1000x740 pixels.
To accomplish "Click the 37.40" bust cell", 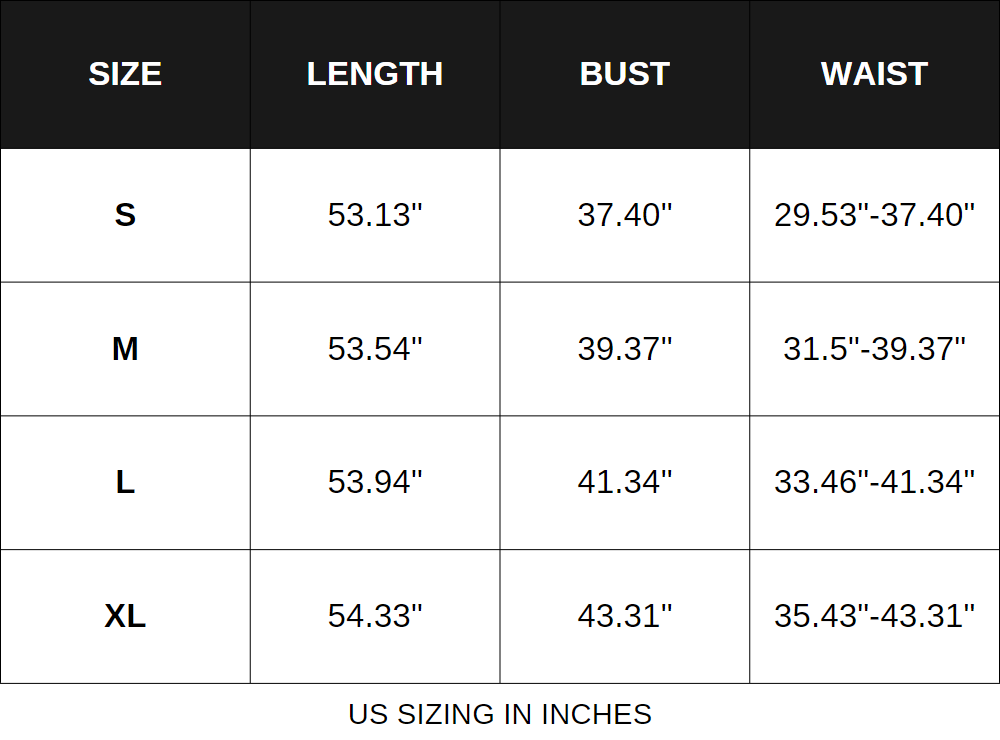I will [x=624, y=215].
